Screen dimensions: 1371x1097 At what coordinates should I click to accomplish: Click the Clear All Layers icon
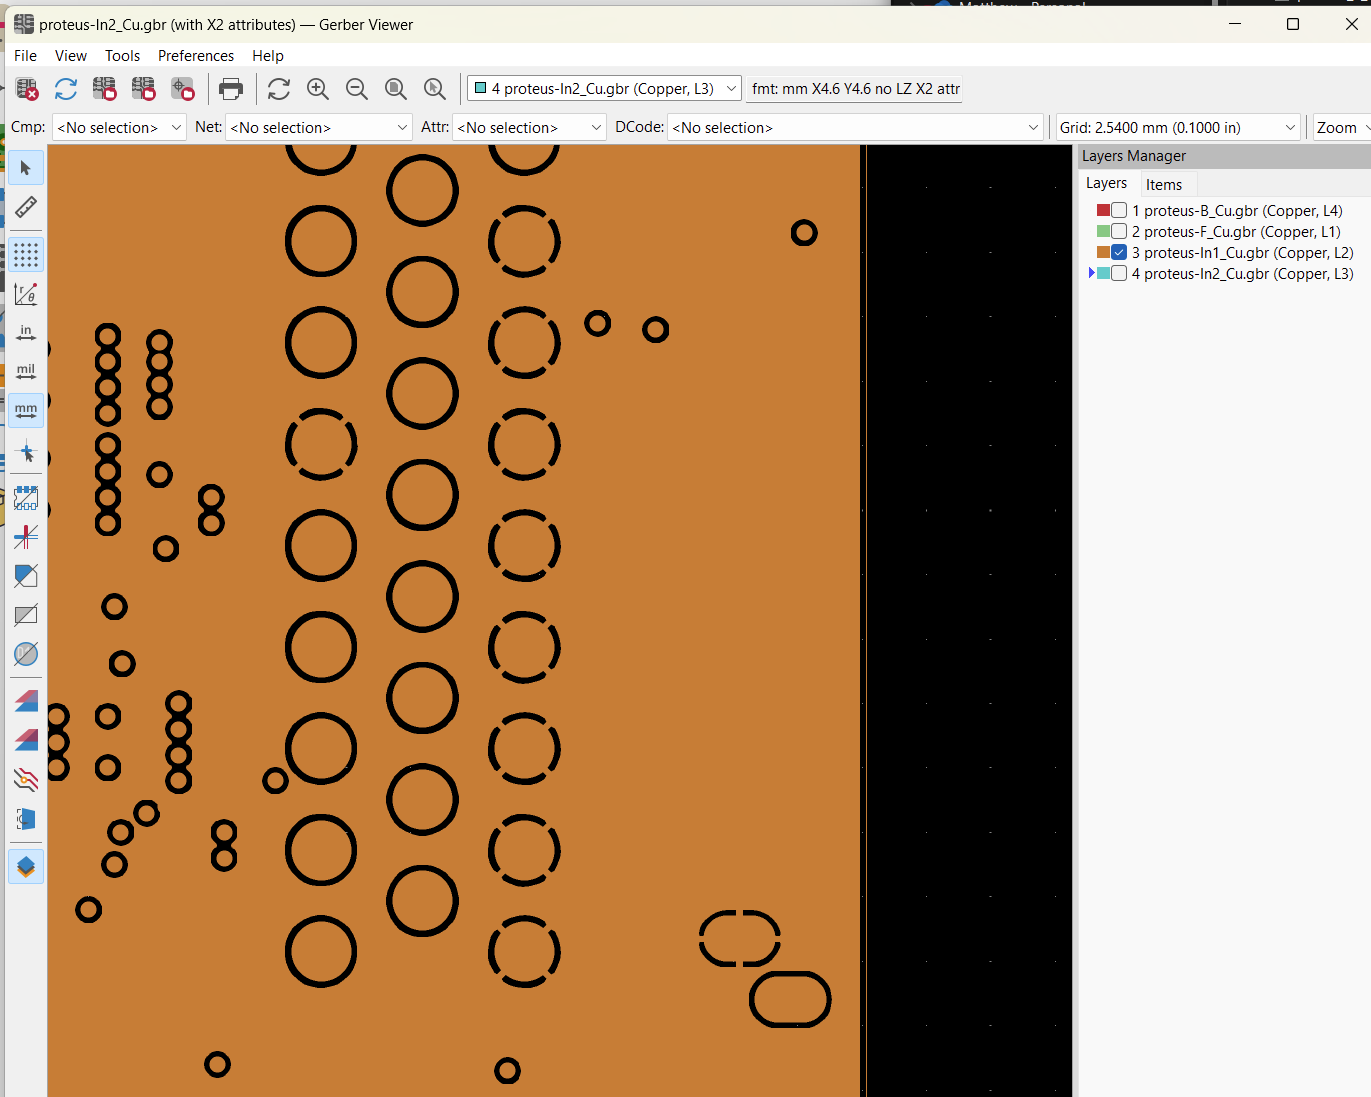pyautogui.click(x=27, y=89)
